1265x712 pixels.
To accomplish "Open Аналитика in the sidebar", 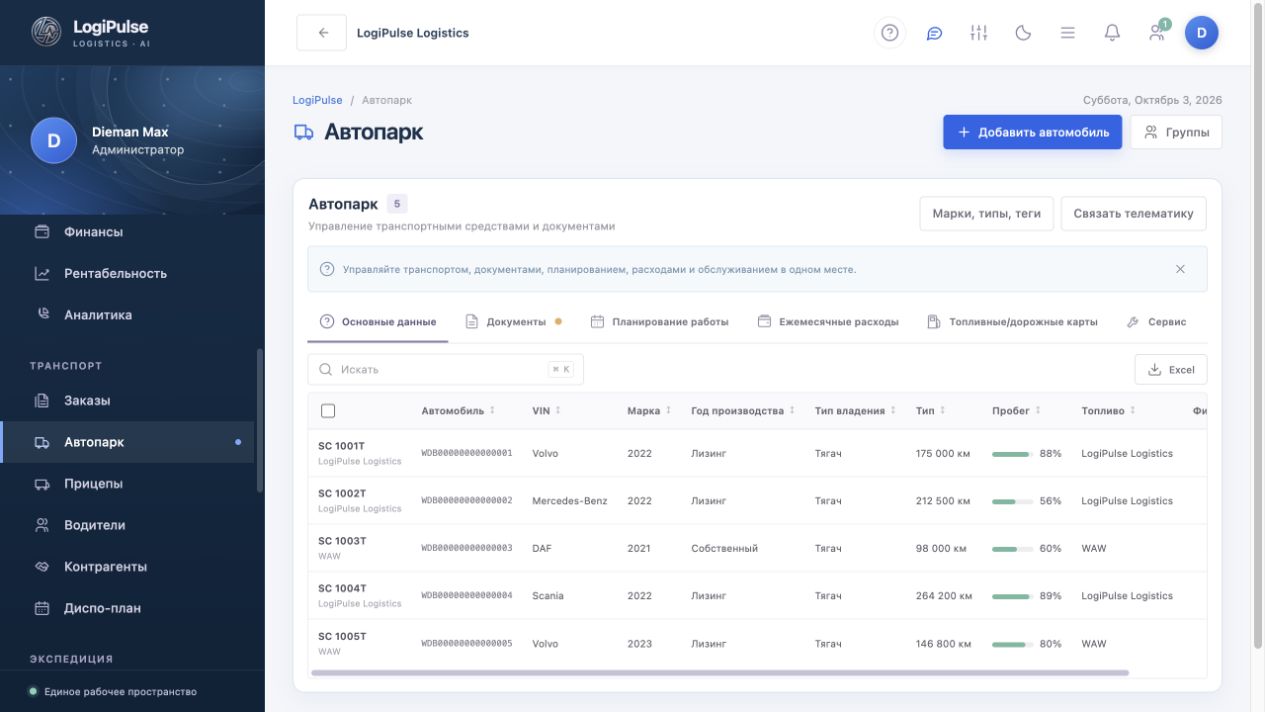I will 127,315.
